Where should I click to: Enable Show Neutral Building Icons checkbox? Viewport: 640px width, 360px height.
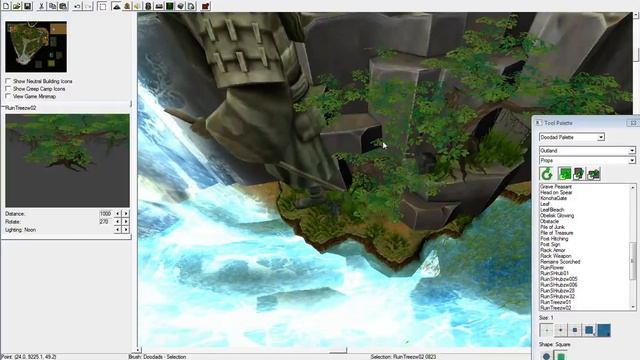click(x=8, y=81)
